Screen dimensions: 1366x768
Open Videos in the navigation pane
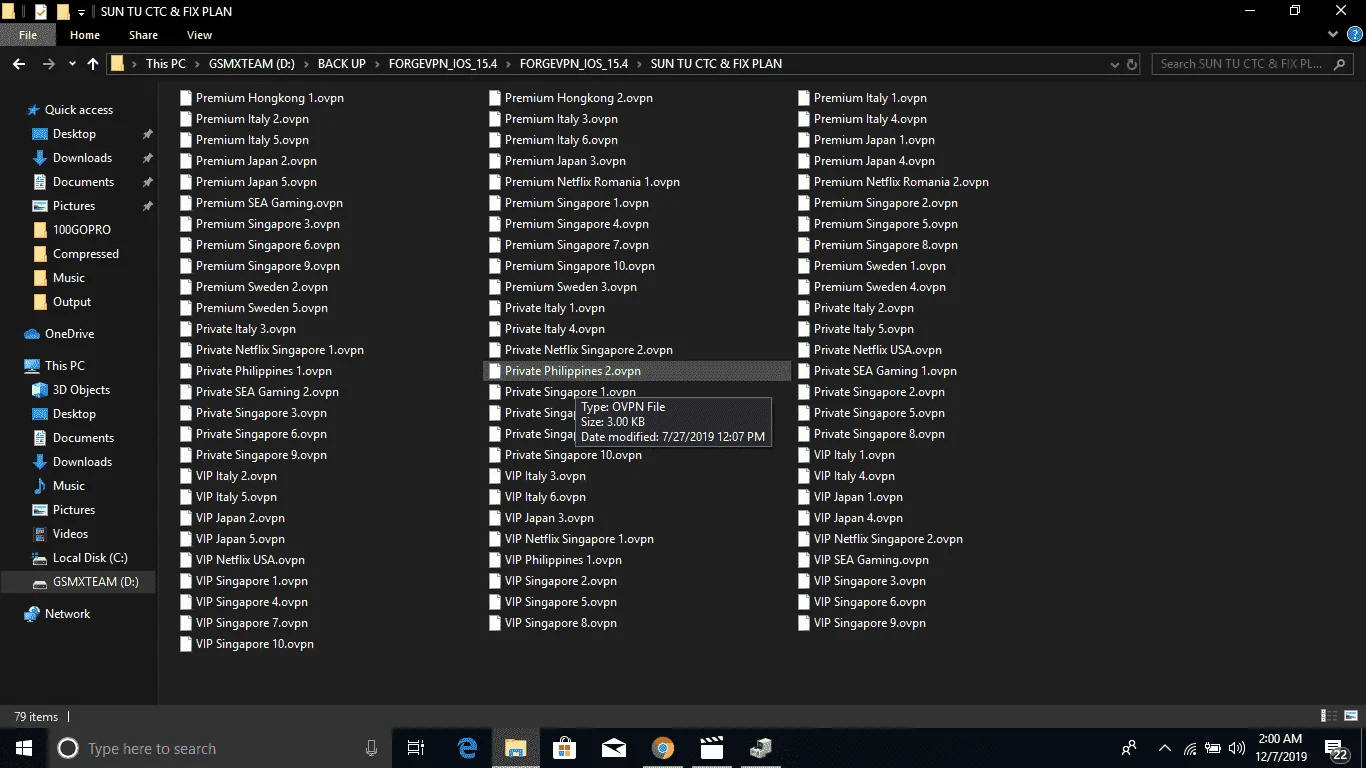(70, 534)
